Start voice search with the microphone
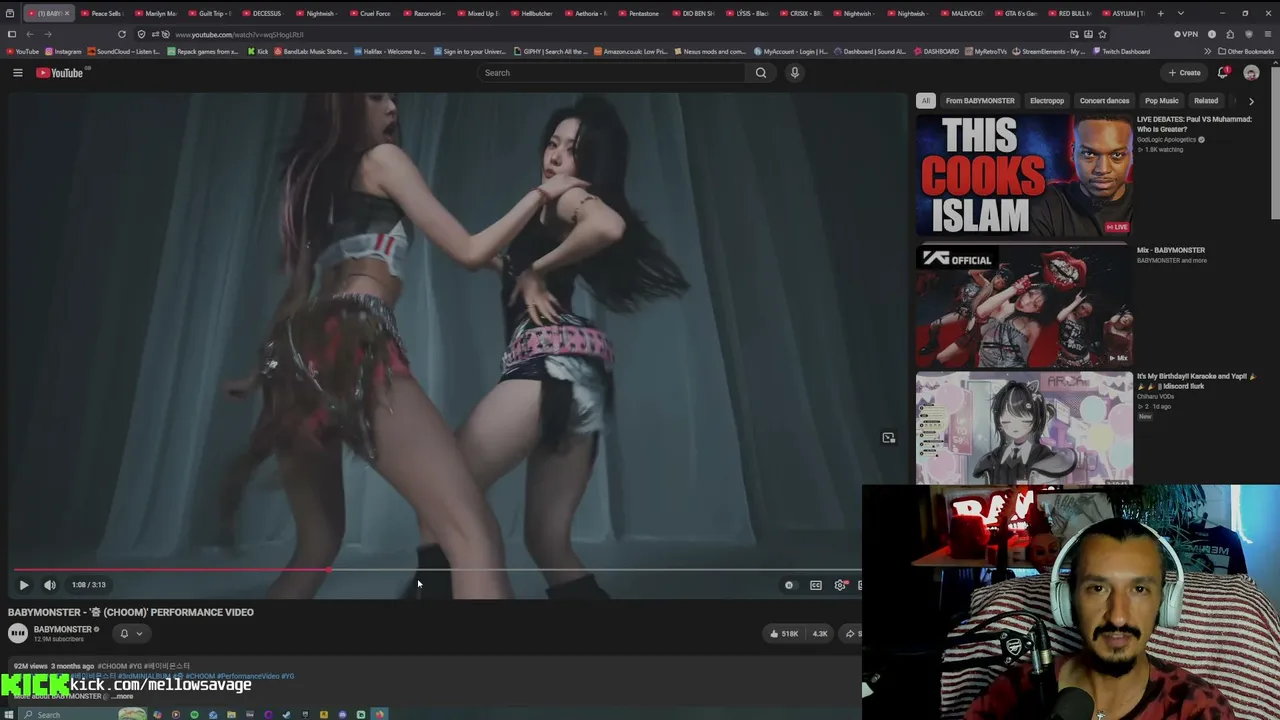The height and width of the screenshot is (720, 1280). point(795,73)
